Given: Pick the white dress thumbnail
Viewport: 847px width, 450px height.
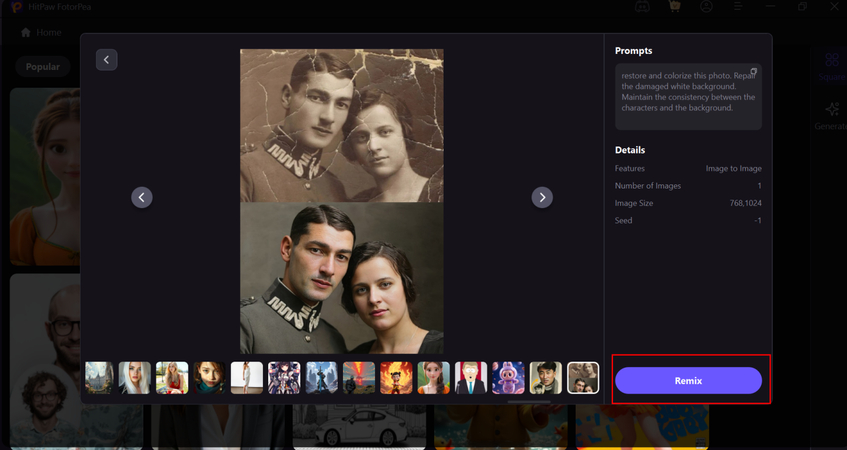Looking at the screenshot, I should coord(247,378).
